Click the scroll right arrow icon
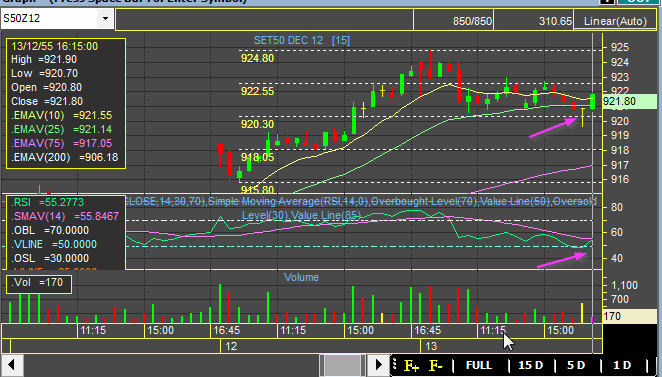Image resolution: width=662 pixels, height=377 pixels. click(378, 365)
